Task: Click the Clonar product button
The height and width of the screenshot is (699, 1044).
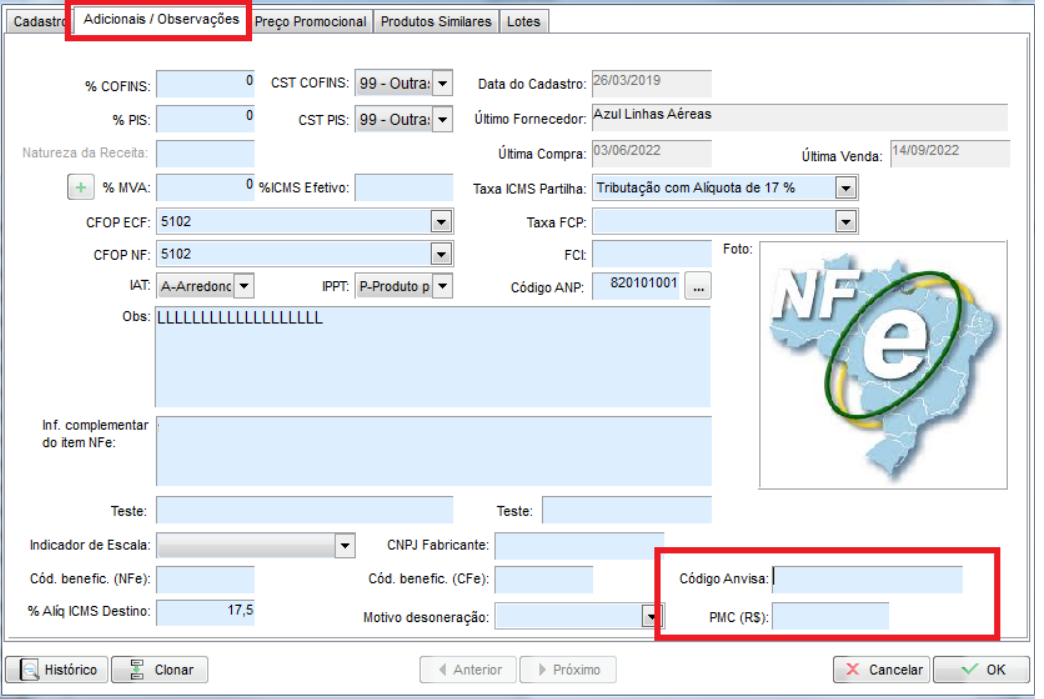Action: [x=159, y=670]
